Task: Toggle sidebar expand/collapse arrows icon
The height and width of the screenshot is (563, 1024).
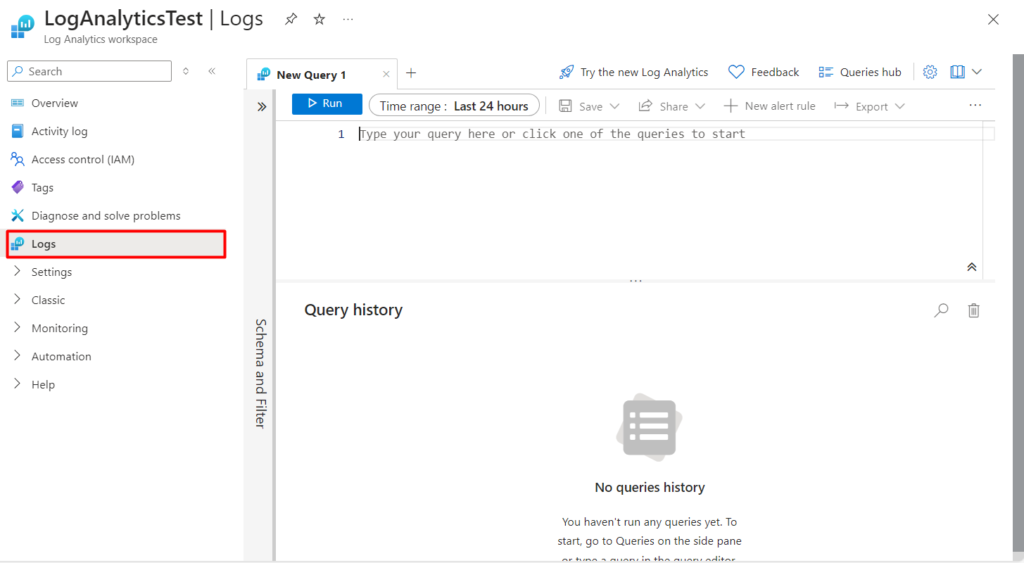Action: coord(185,71)
